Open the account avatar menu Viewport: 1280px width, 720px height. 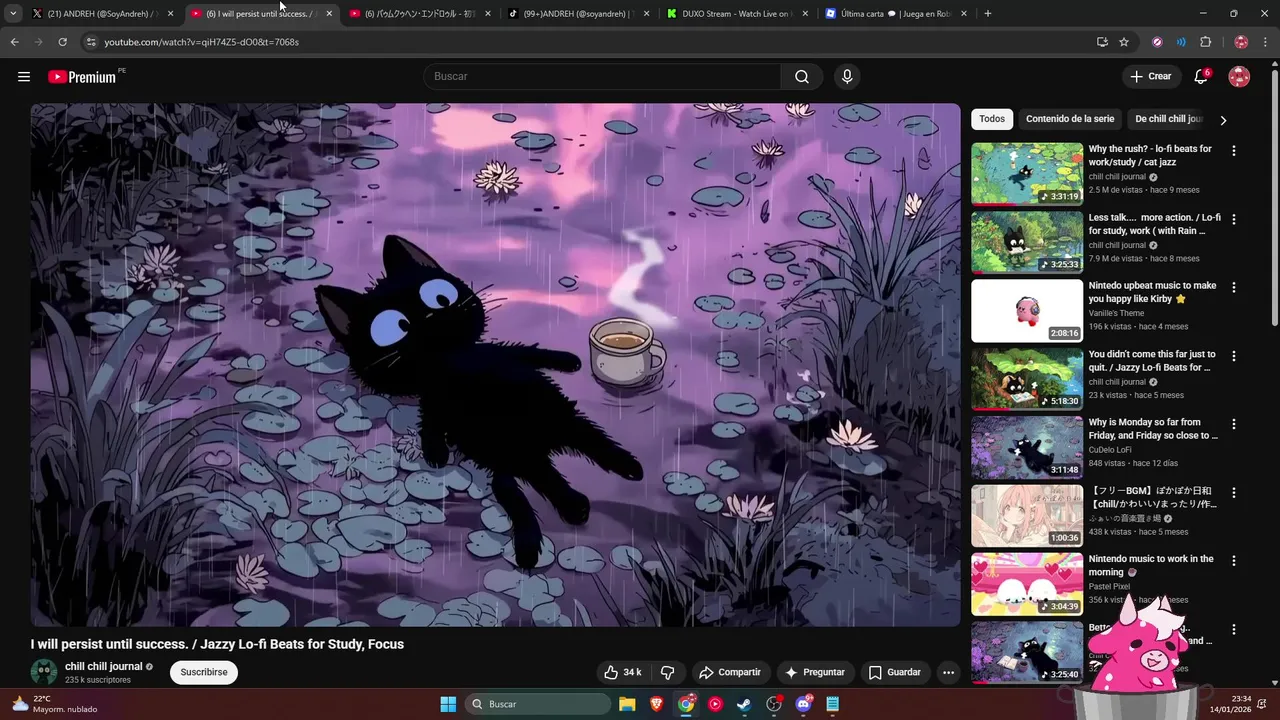[1239, 77]
